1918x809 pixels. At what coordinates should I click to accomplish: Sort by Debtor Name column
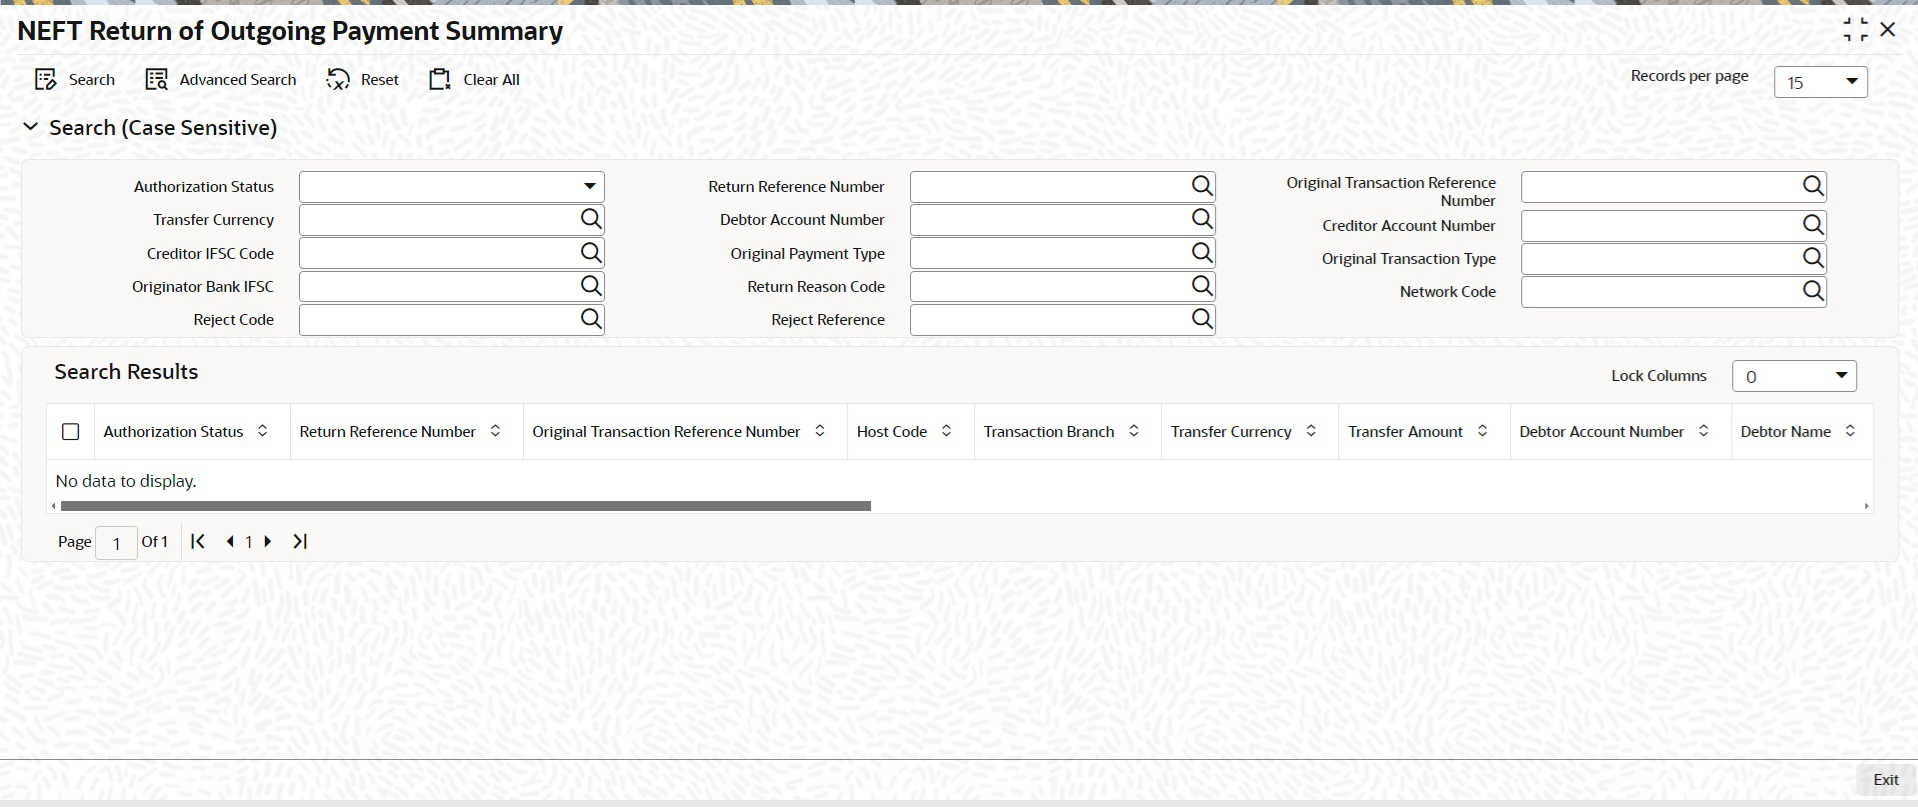[x=1850, y=431]
